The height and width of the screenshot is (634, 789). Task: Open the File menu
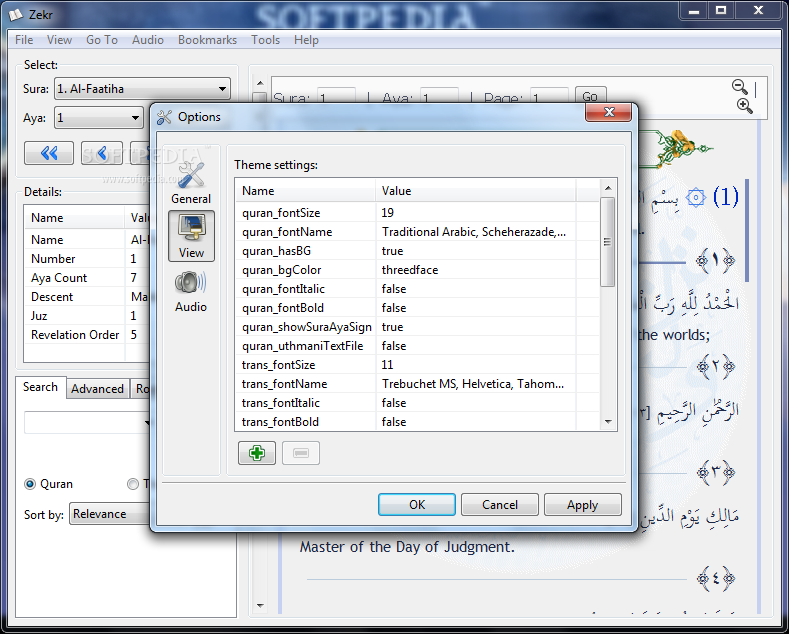tap(24, 40)
